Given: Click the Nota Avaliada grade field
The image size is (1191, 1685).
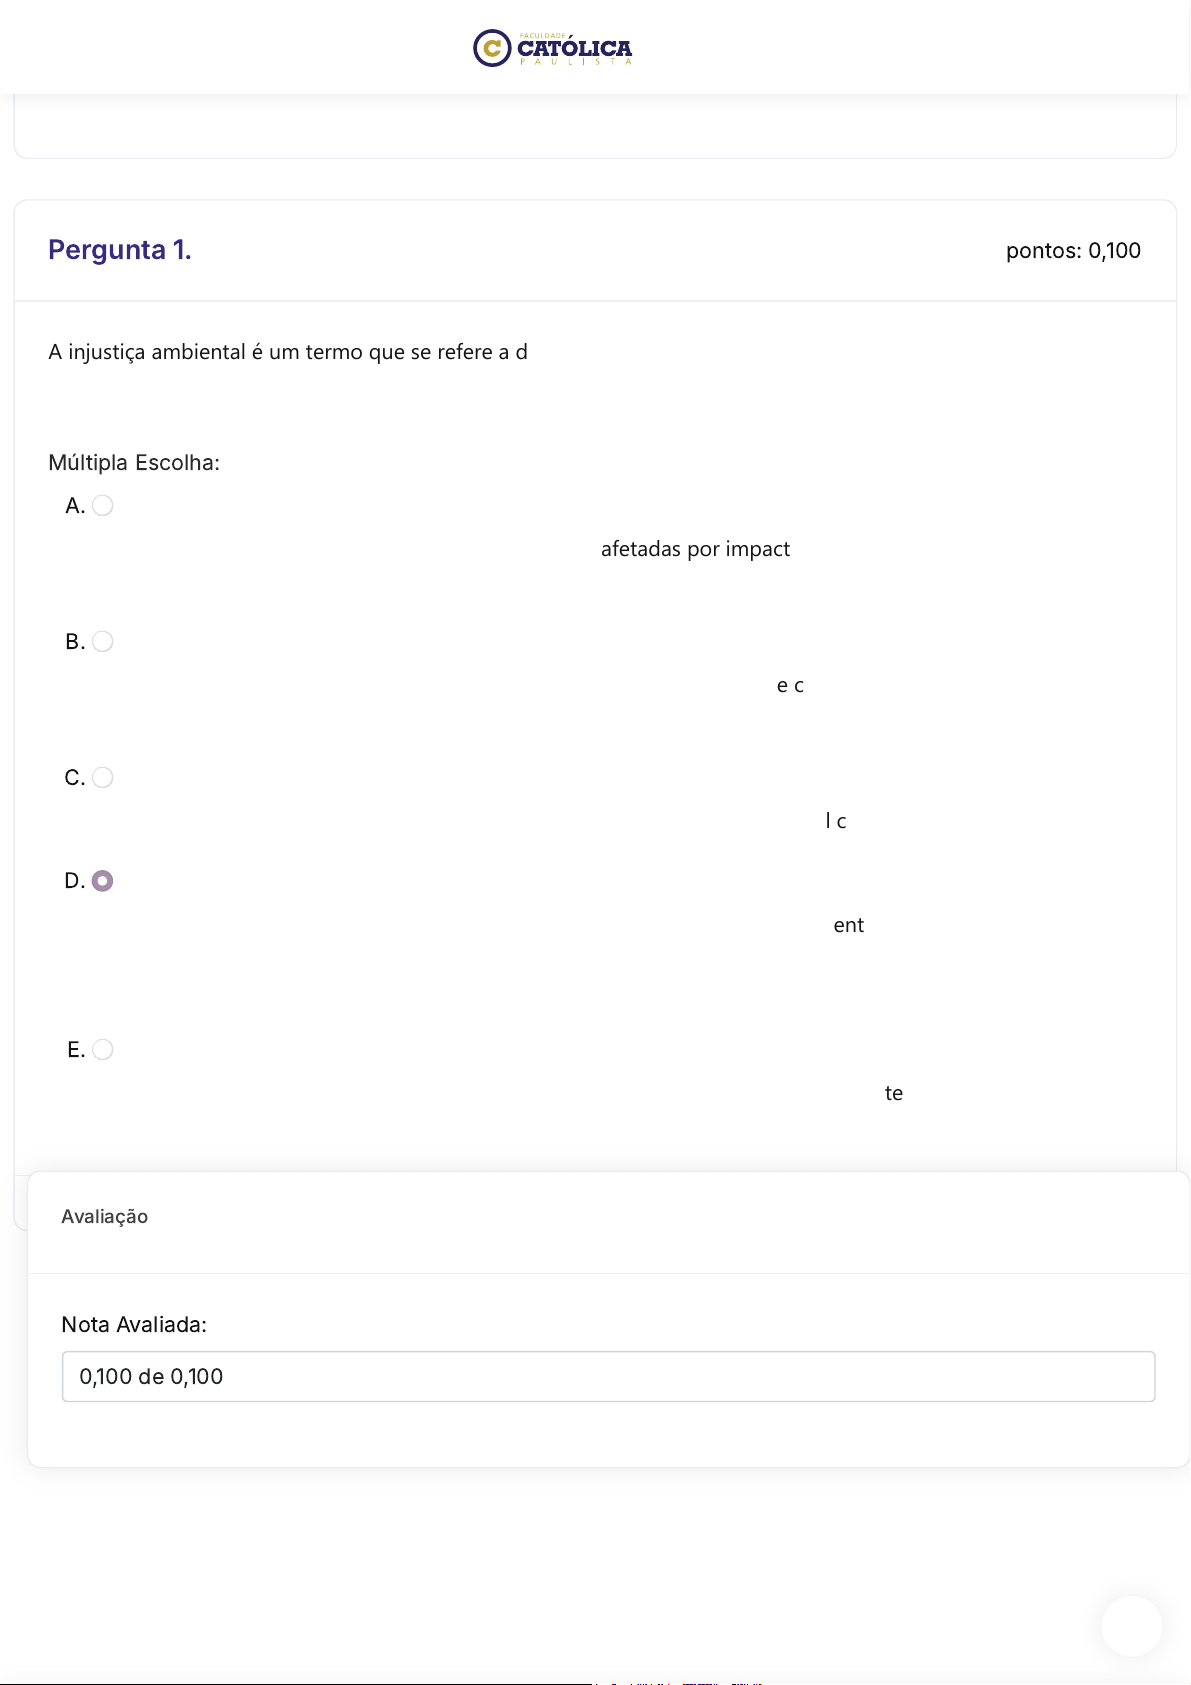Looking at the screenshot, I should click(608, 1377).
